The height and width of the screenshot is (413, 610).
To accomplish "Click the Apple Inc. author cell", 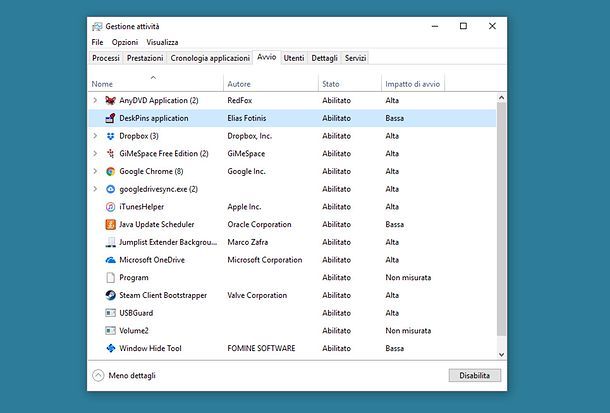I will coord(244,207).
